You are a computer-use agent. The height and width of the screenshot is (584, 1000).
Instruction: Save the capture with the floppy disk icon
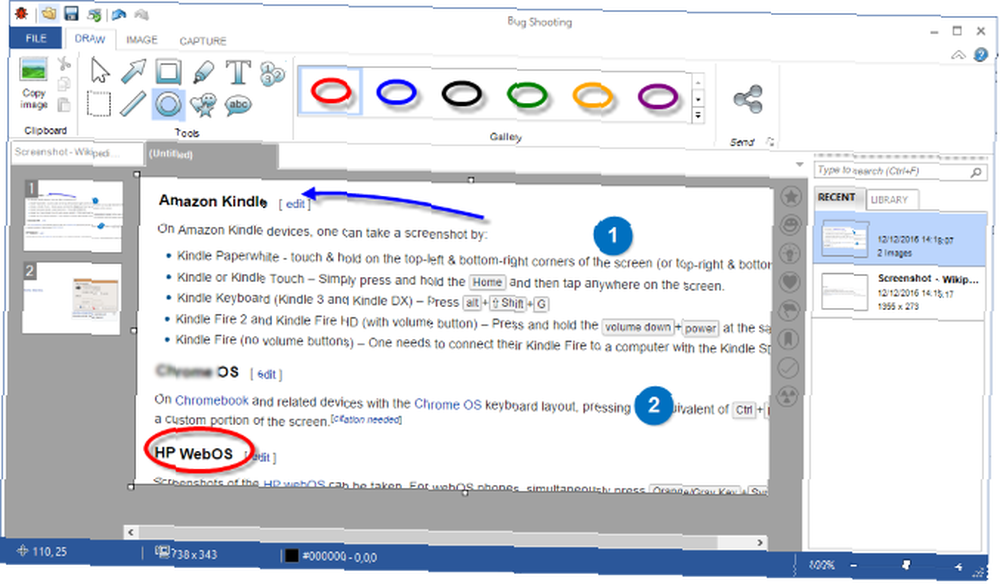coord(70,13)
